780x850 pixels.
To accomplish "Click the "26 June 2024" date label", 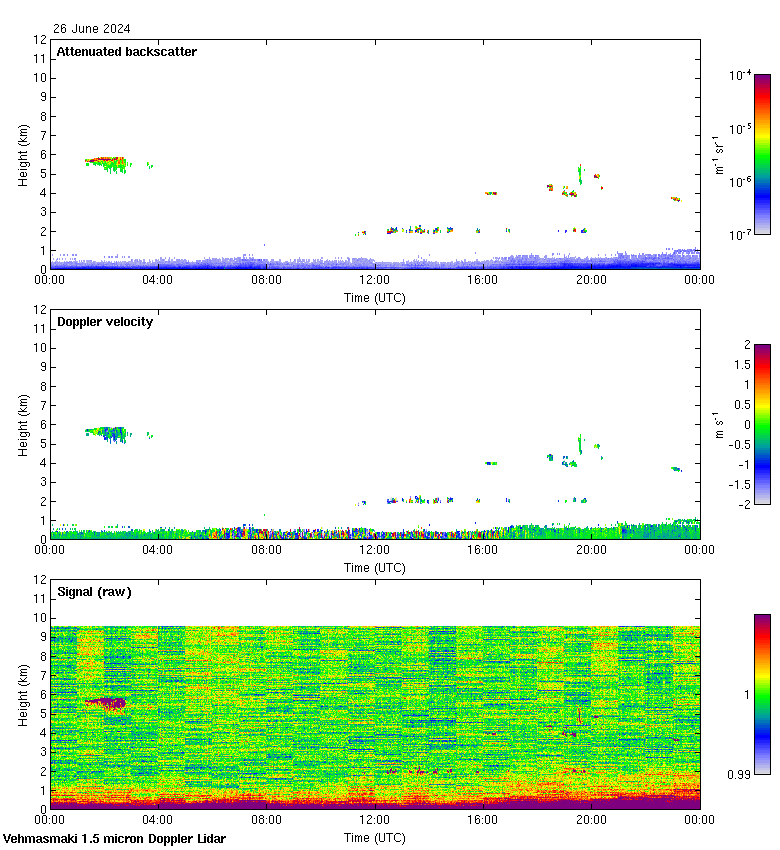I will 92,29.
